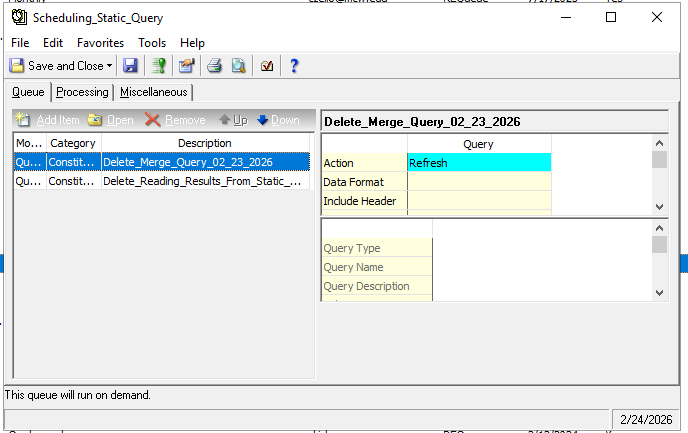
Task: Click the green run-now toolbar icon
Action: click(158, 66)
